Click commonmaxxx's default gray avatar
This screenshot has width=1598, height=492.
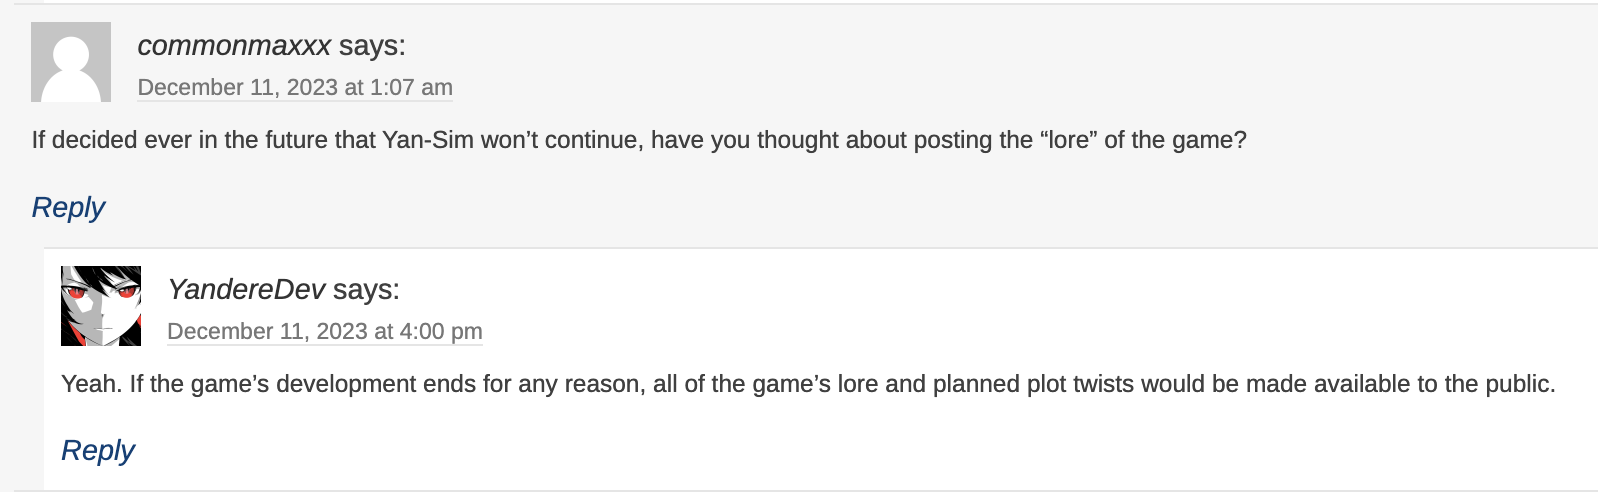pyautogui.click(x=71, y=62)
